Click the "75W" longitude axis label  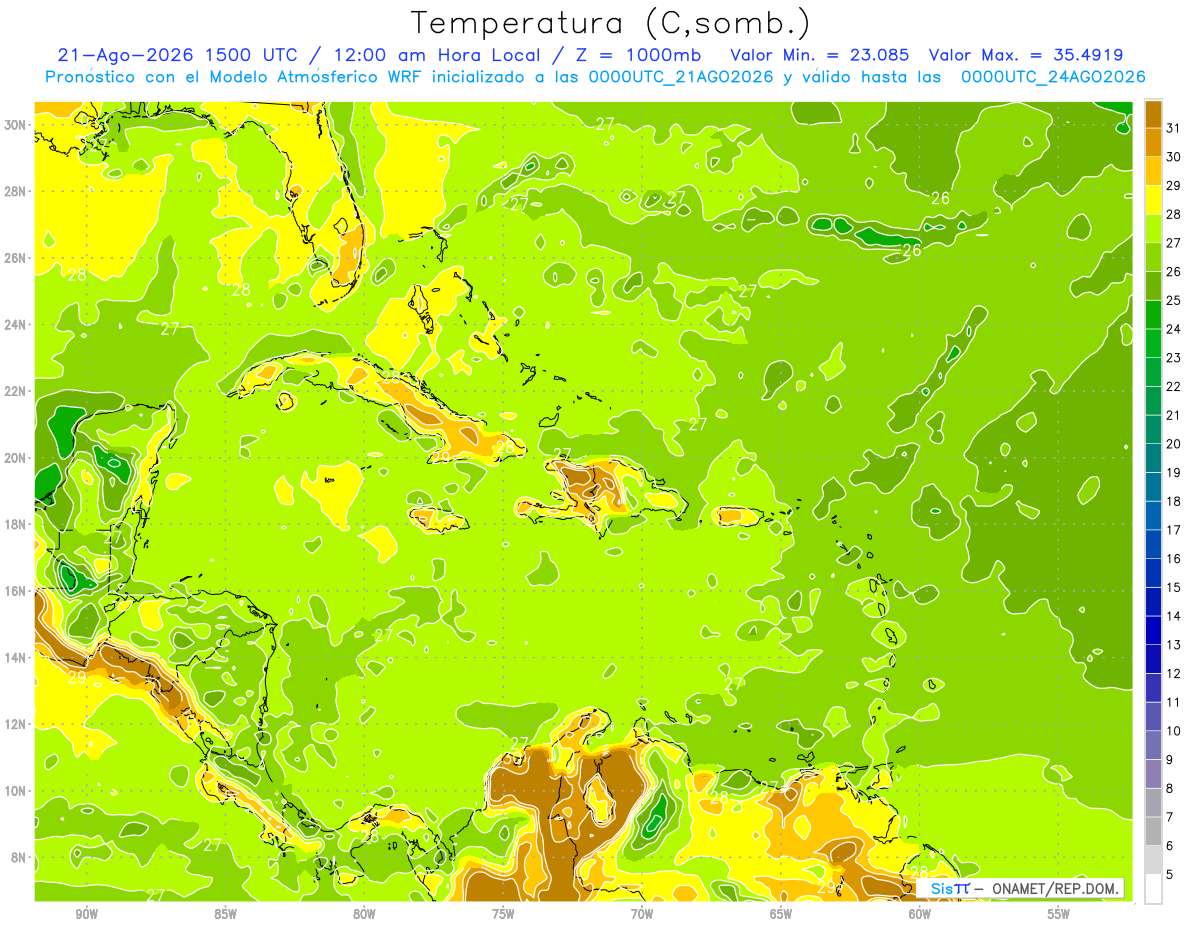tap(503, 914)
